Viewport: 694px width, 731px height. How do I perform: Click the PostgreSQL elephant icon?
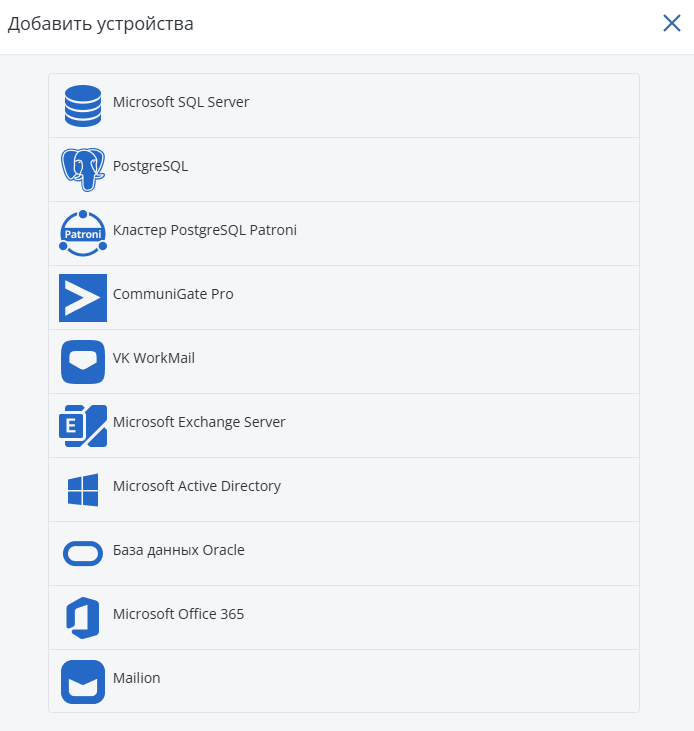83,170
